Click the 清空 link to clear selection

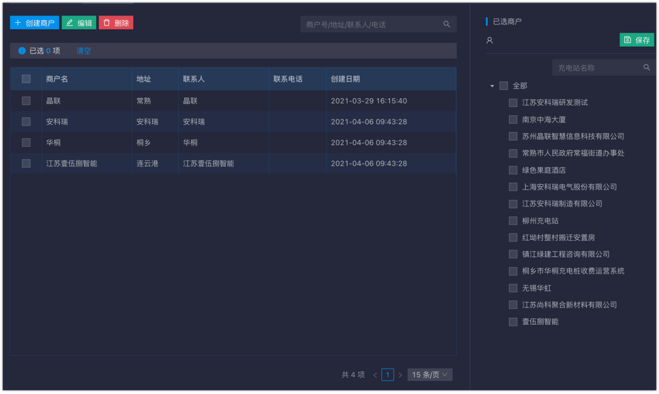tap(84, 50)
